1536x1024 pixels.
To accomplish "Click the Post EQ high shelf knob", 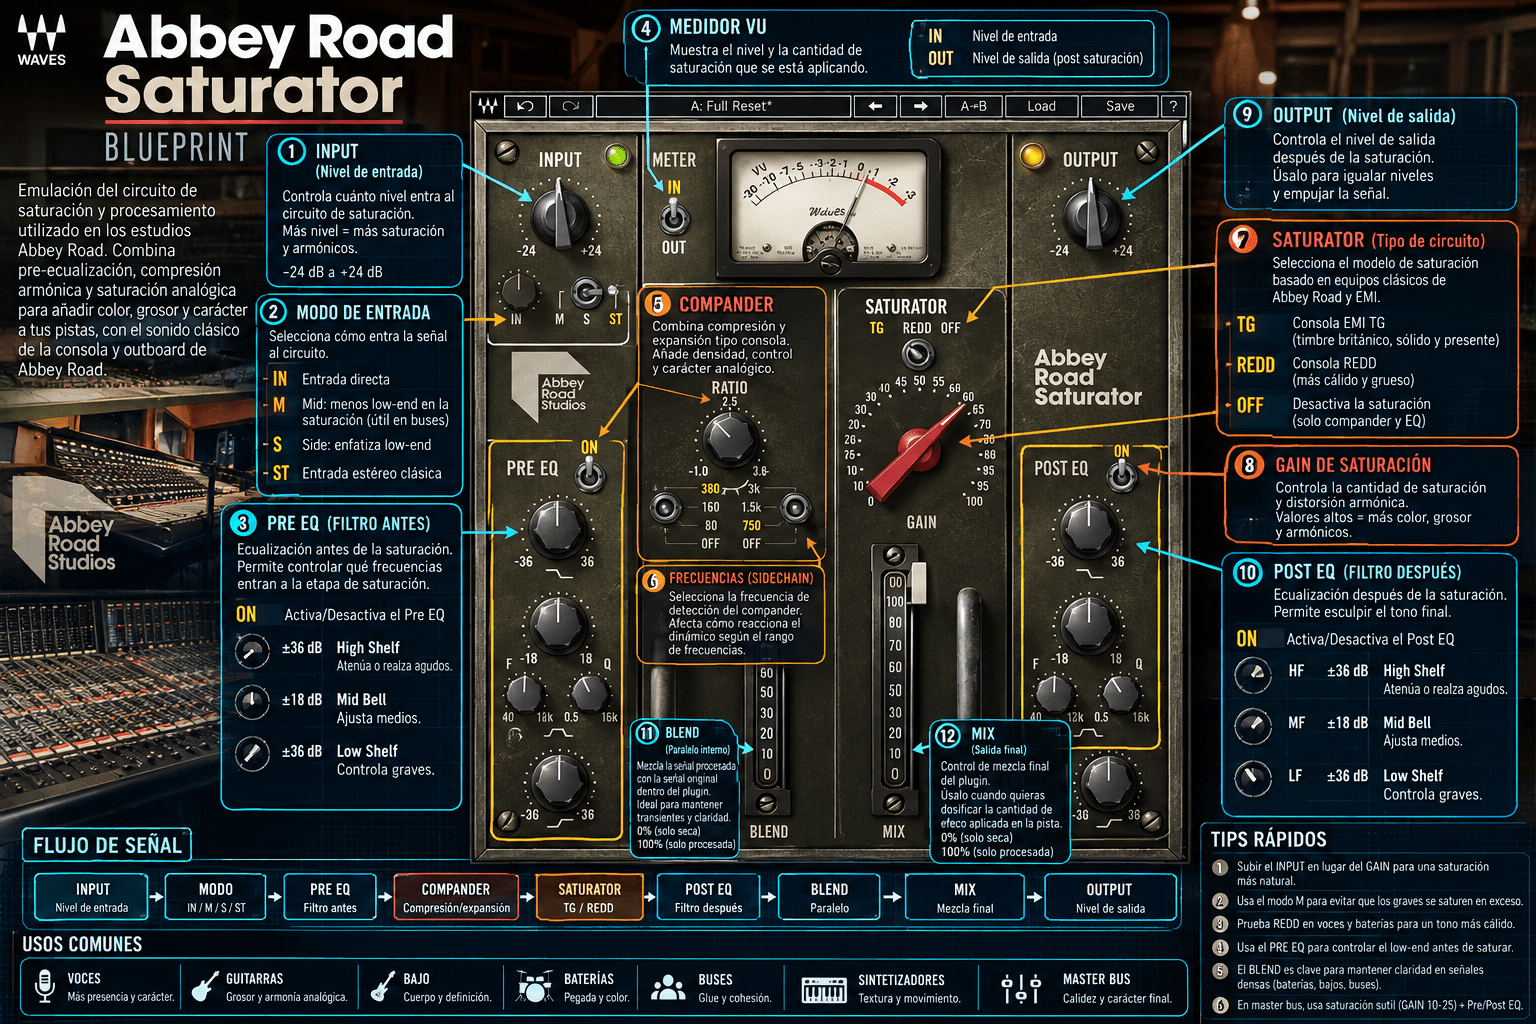I will (x=1088, y=529).
